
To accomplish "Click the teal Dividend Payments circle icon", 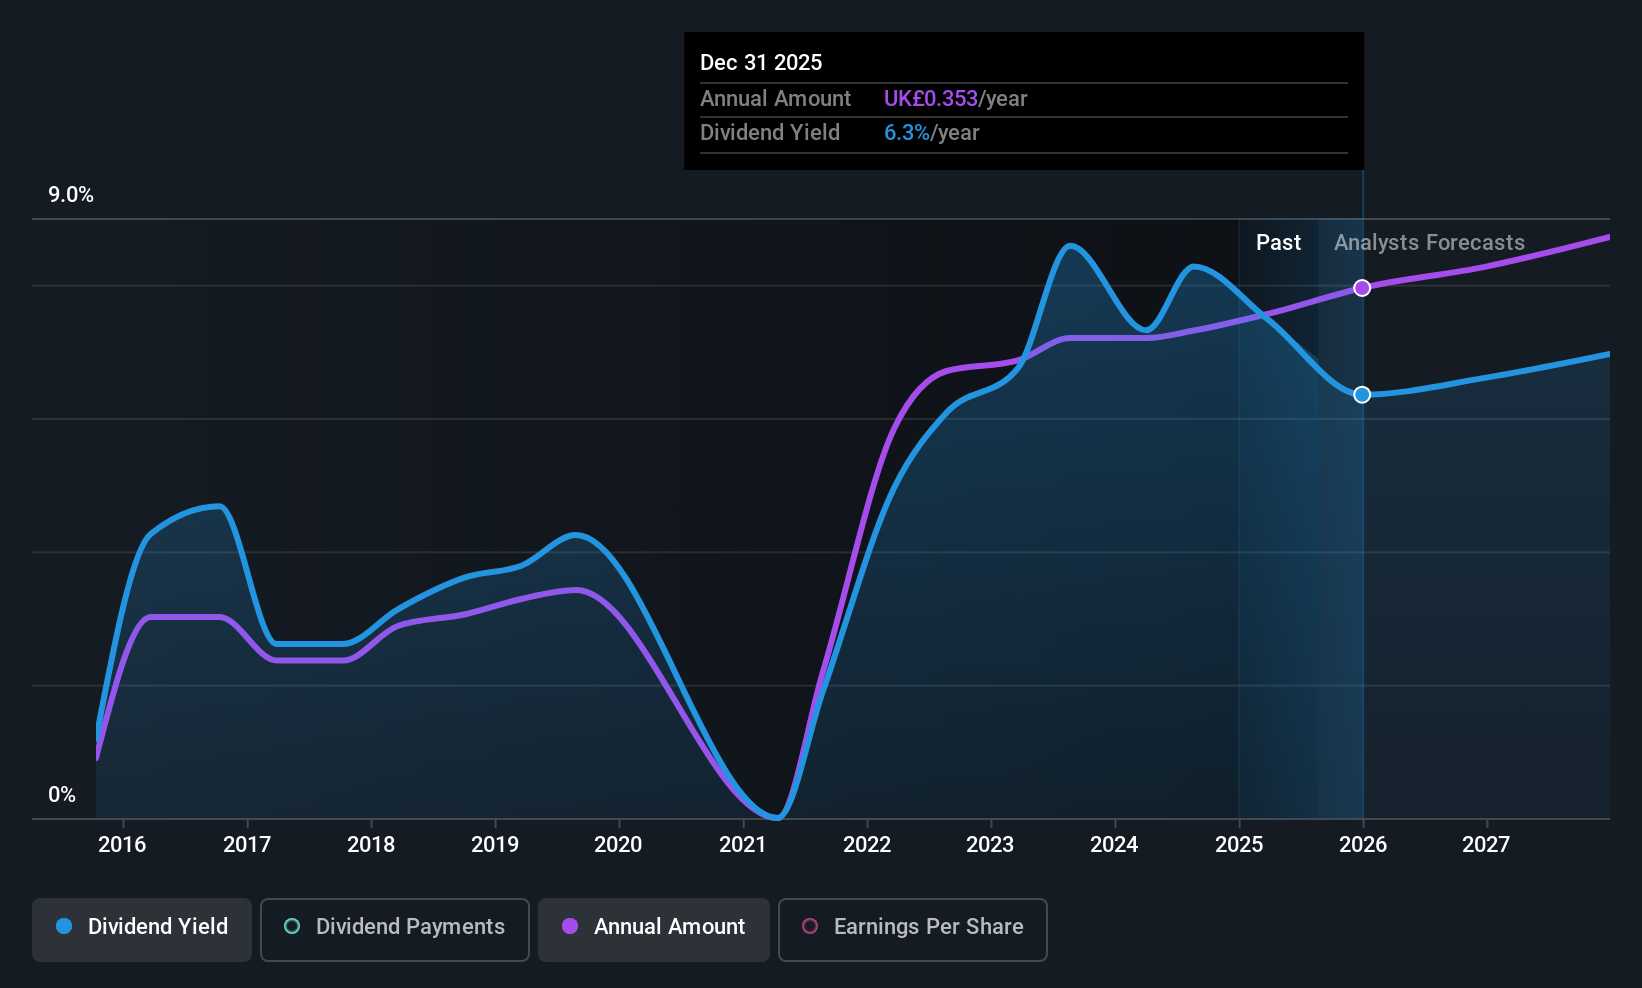I will (x=292, y=926).
